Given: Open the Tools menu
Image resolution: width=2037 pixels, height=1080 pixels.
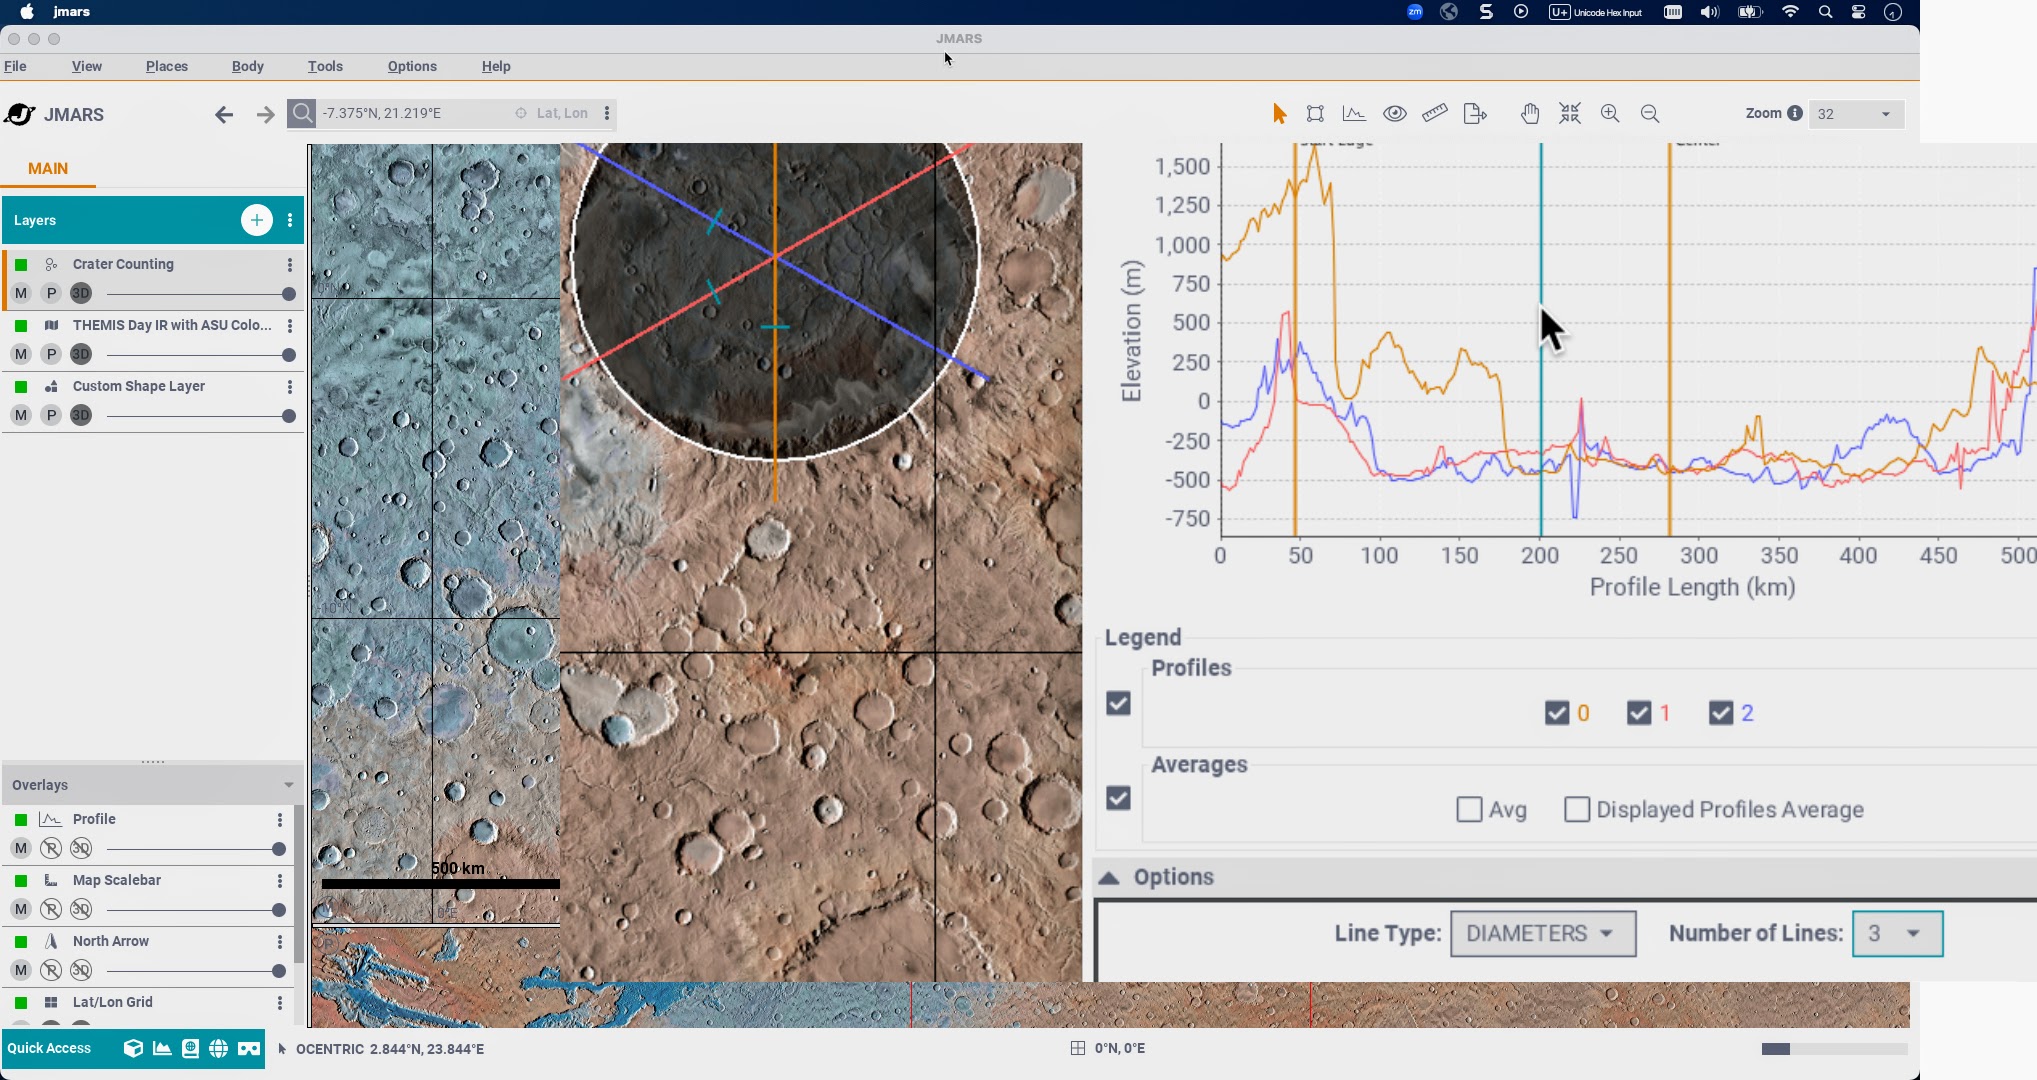Looking at the screenshot, I should (x=325, y=66).
